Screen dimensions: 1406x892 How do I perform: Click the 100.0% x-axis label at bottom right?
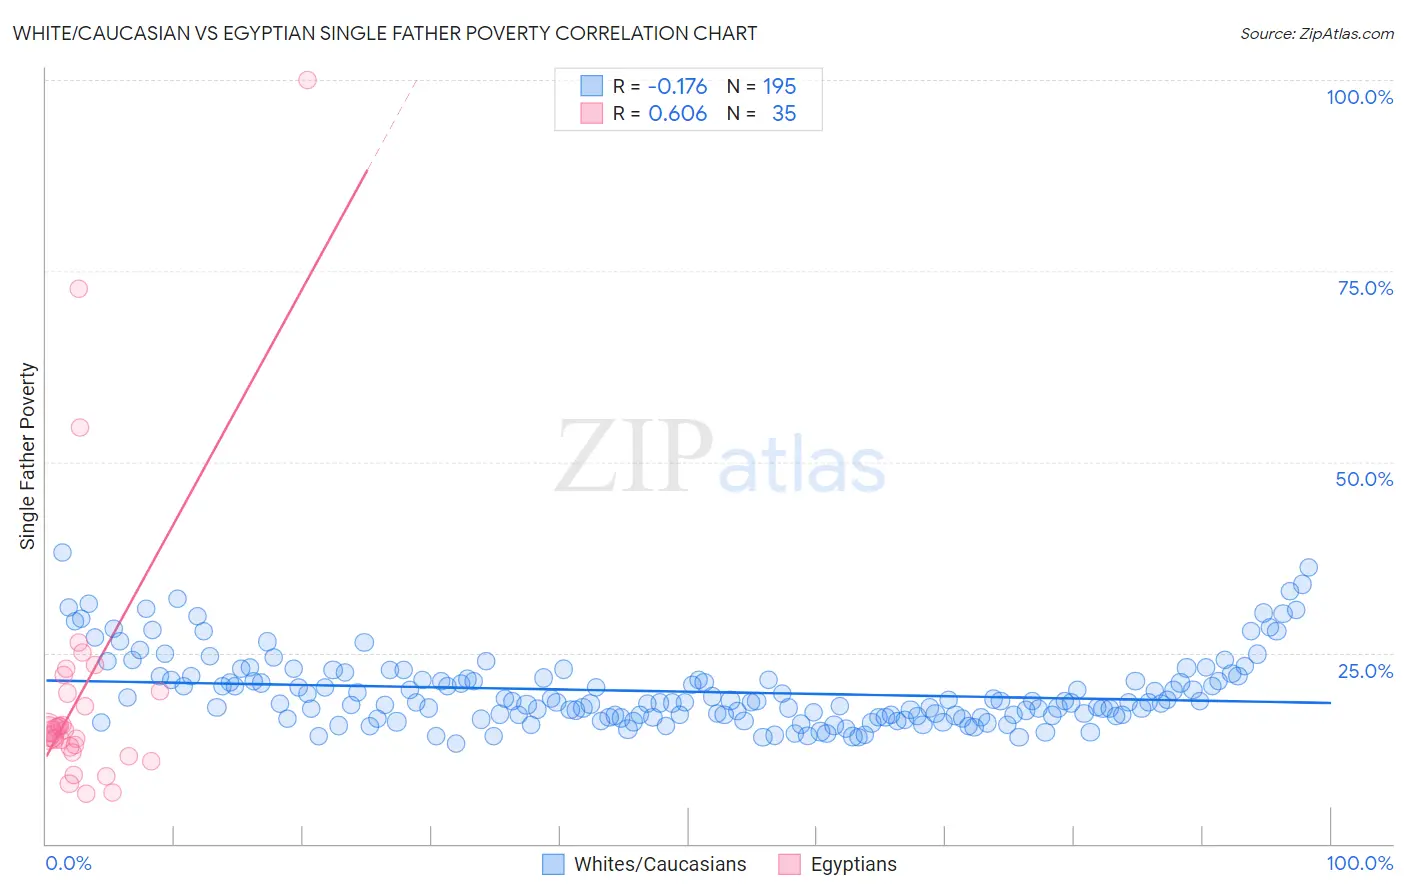(1359, 863)
